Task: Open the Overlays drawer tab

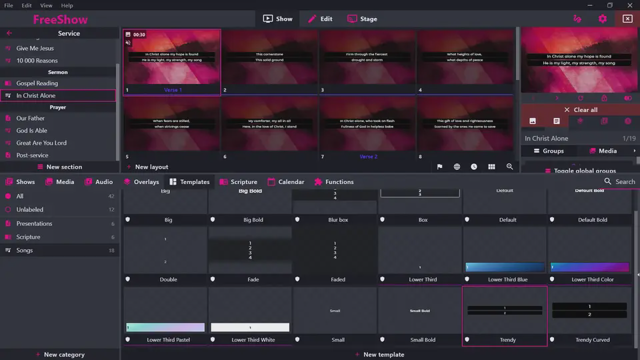Action: (x=141, y=182)
